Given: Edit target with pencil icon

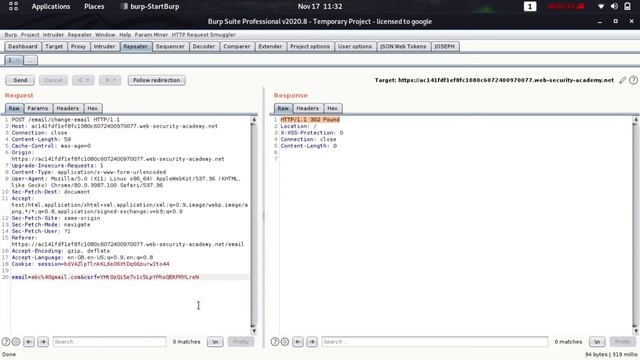Looking at the screenshot, I should pyautogui.click(x=622, y=80).
